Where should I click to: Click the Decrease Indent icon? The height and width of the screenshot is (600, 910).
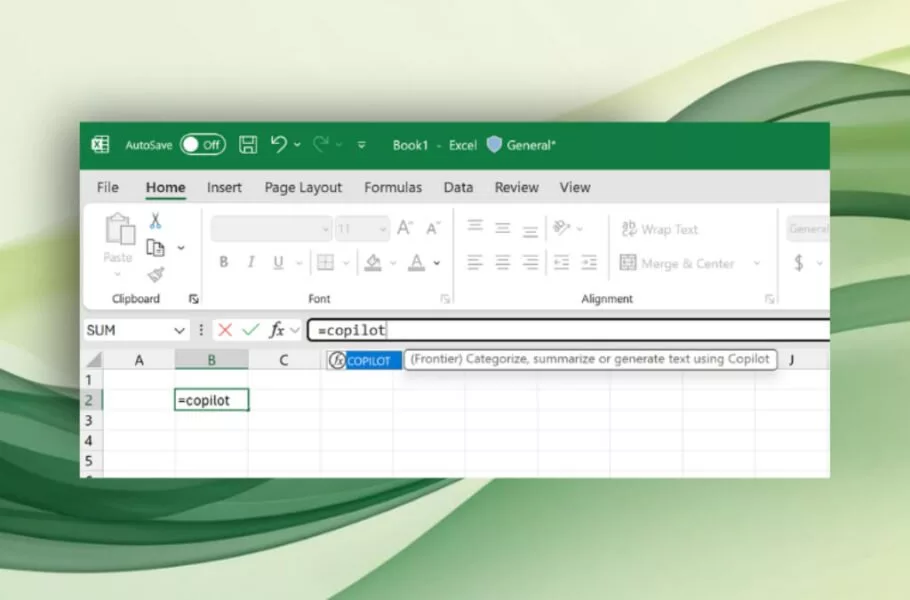coord(562,262)
